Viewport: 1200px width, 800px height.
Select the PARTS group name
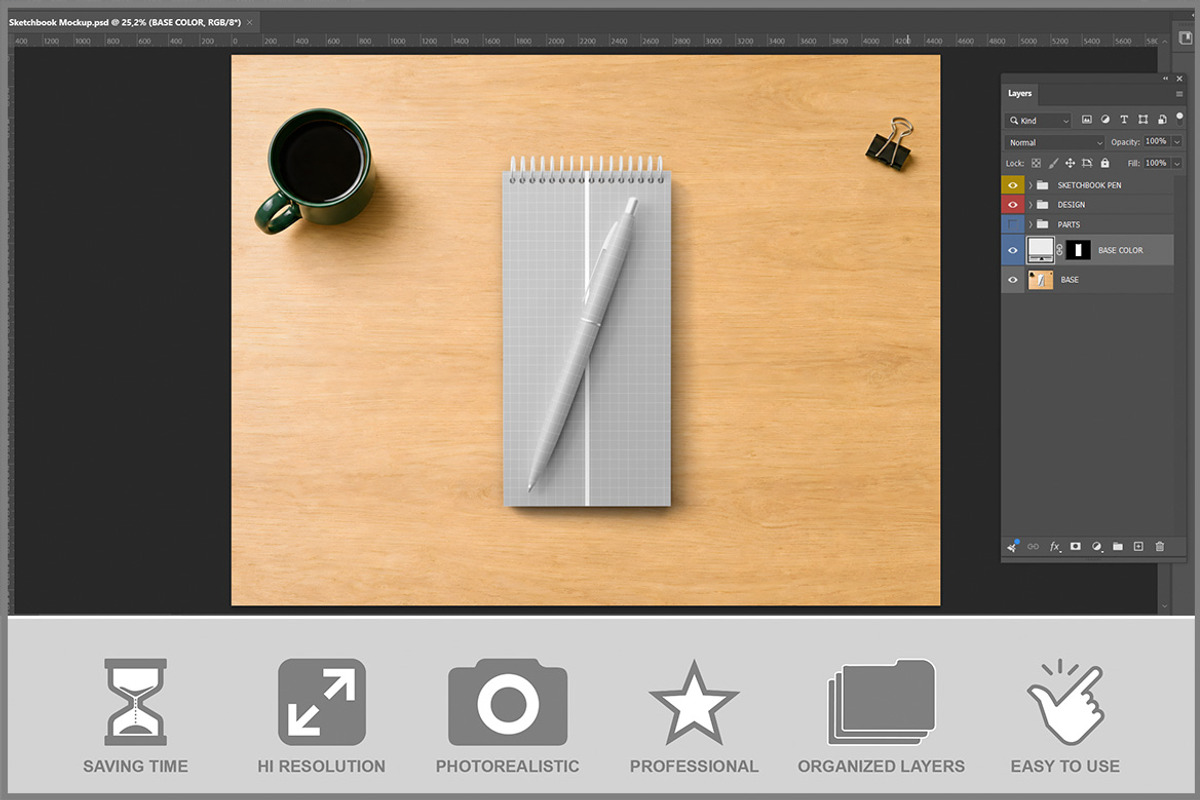coord(1069,225)
